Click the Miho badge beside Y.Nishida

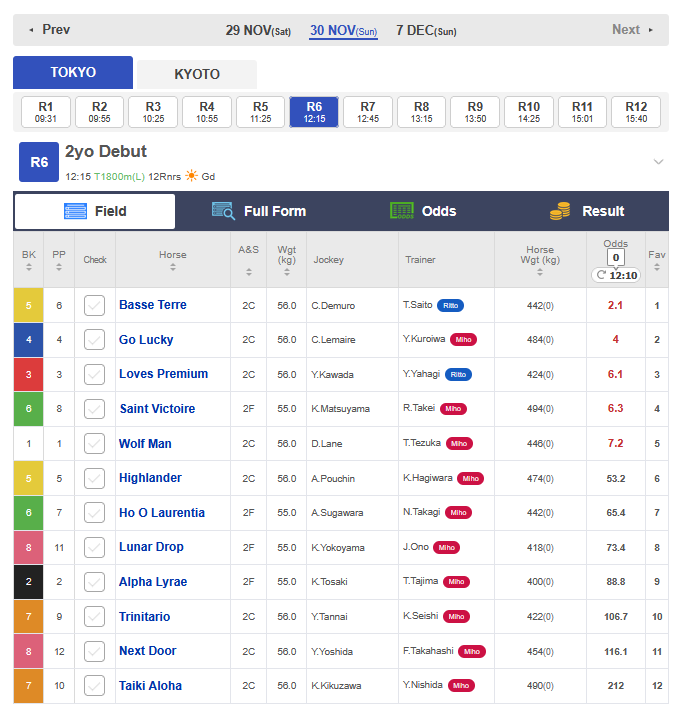click(x=462, y=685)
